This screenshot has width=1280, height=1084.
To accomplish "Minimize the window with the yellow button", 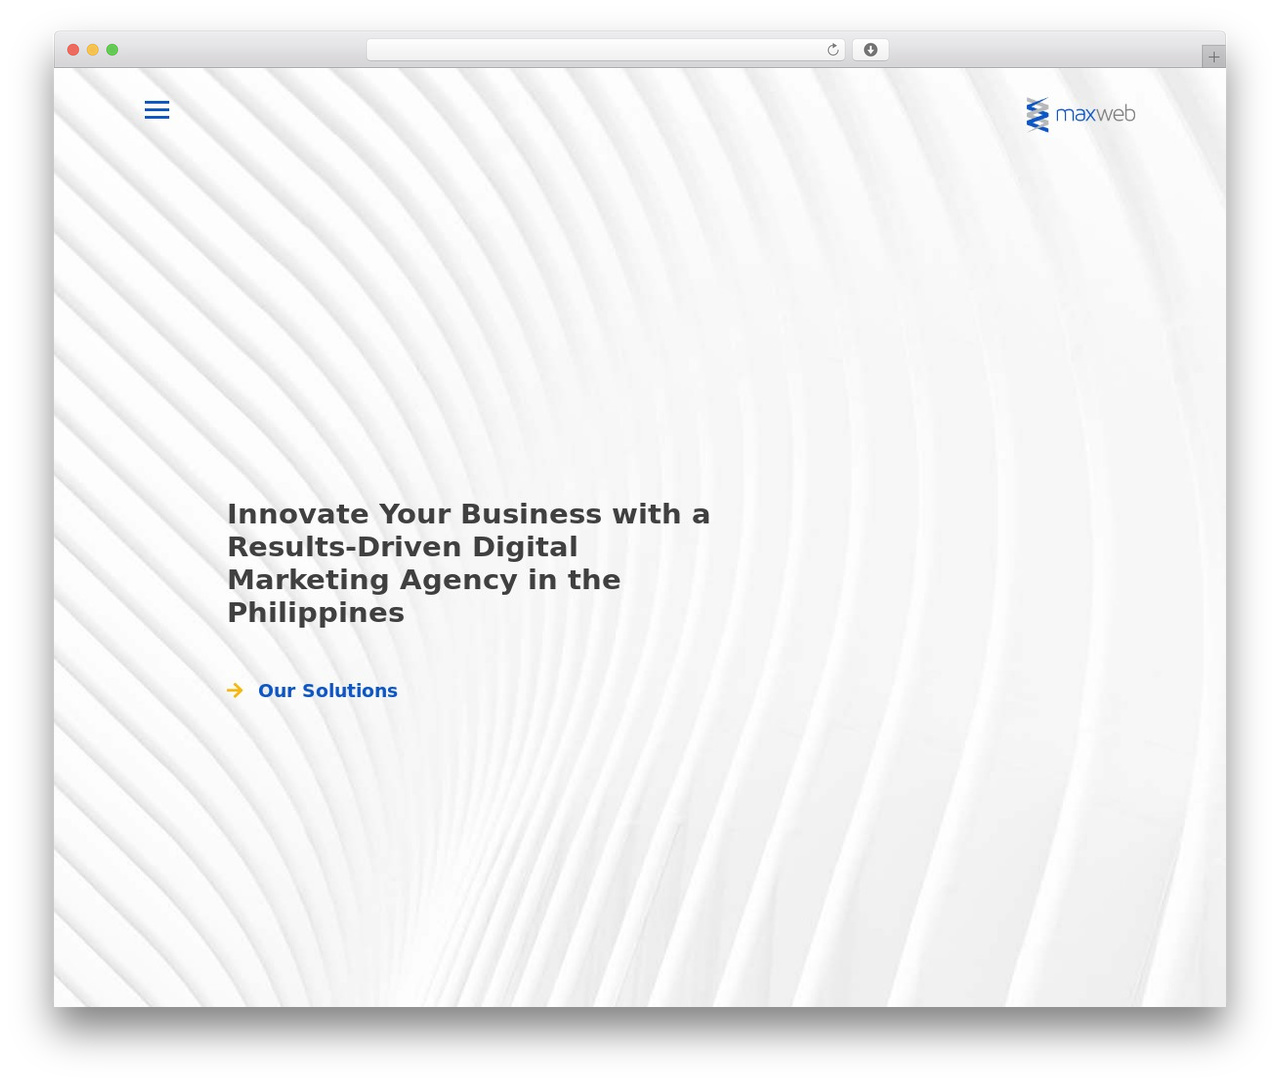I will pyautogui.click(x=92, y=50).
